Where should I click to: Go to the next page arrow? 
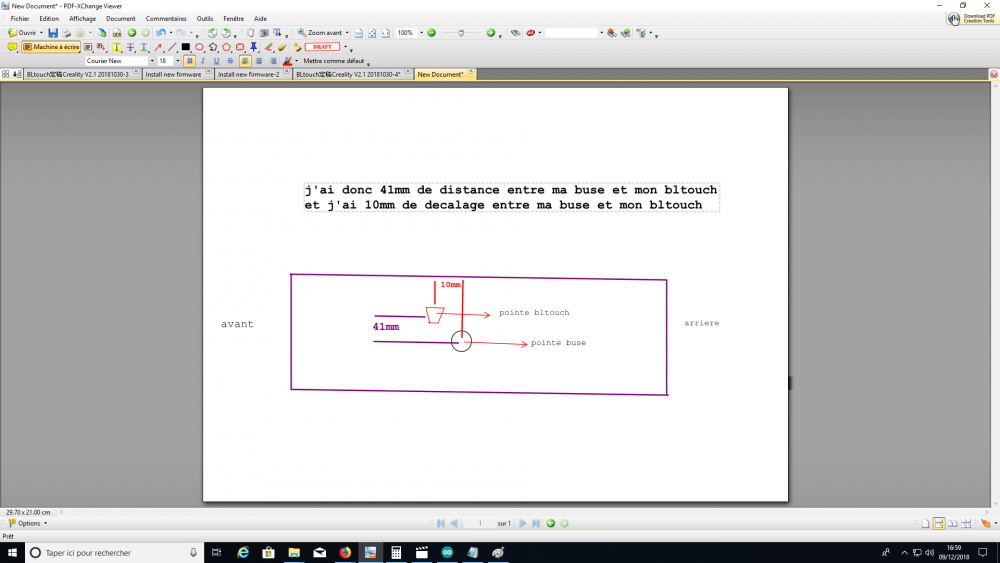522,523
